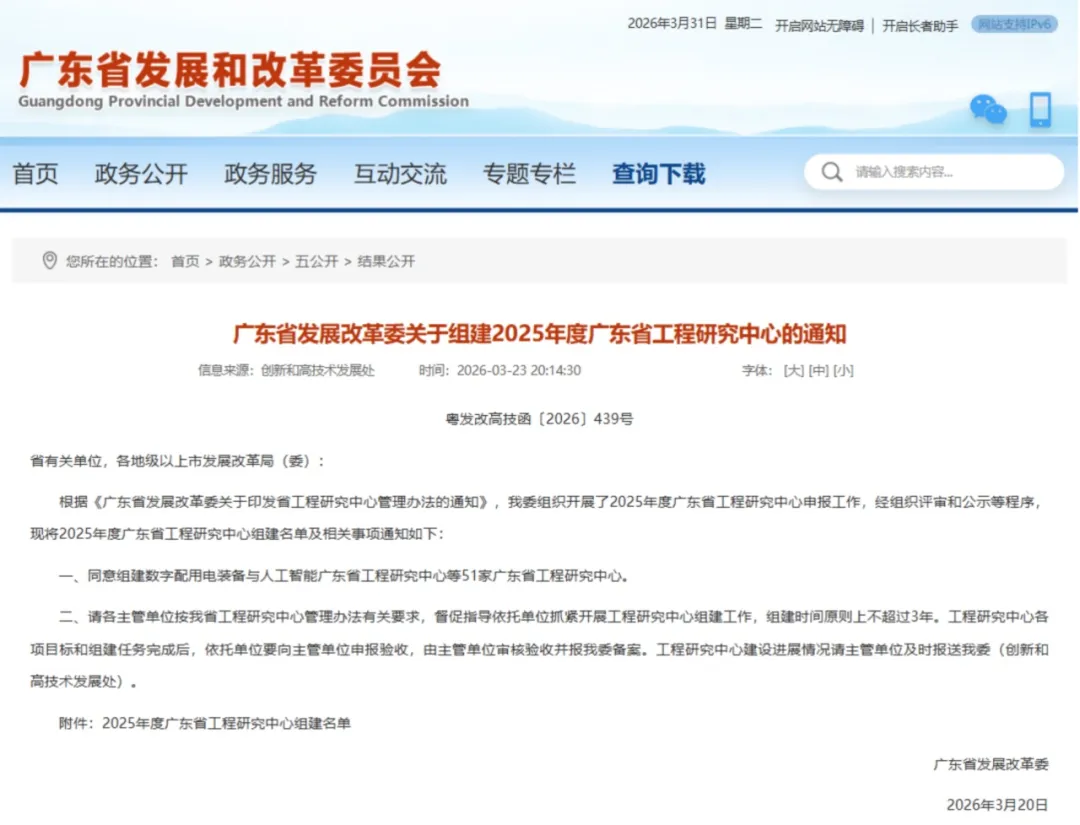
Task: Click the search magnifier icon
Action: 831,171
